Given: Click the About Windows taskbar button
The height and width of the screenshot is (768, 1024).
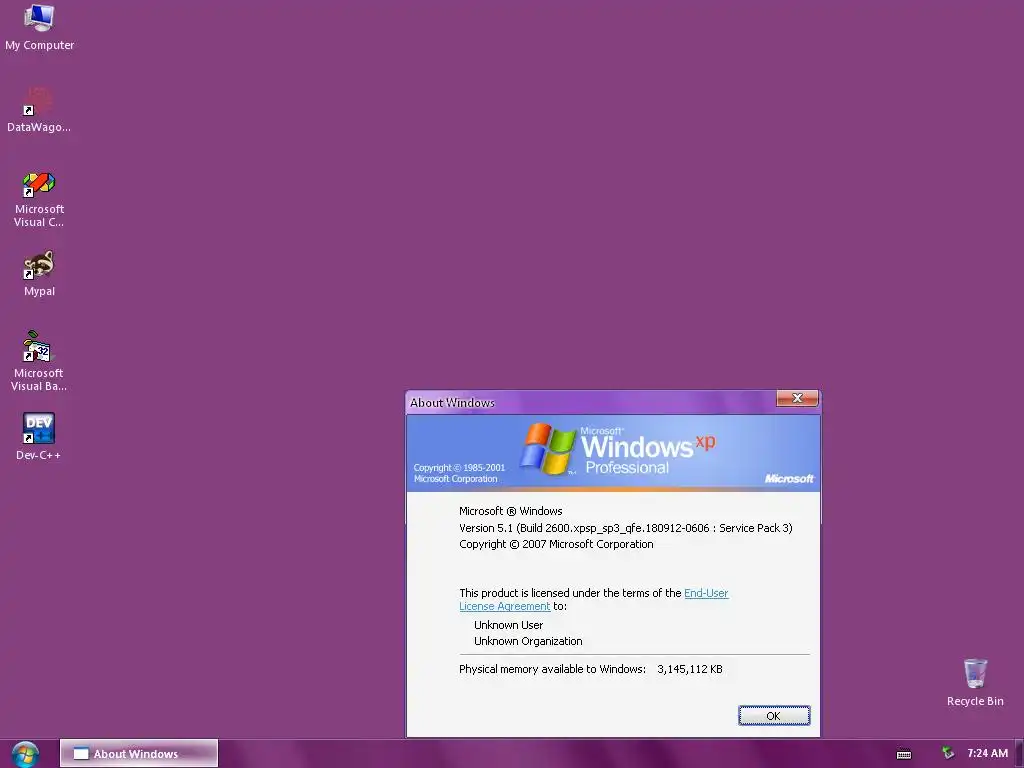Looking at the screenshot, I should tap(139, 754).
